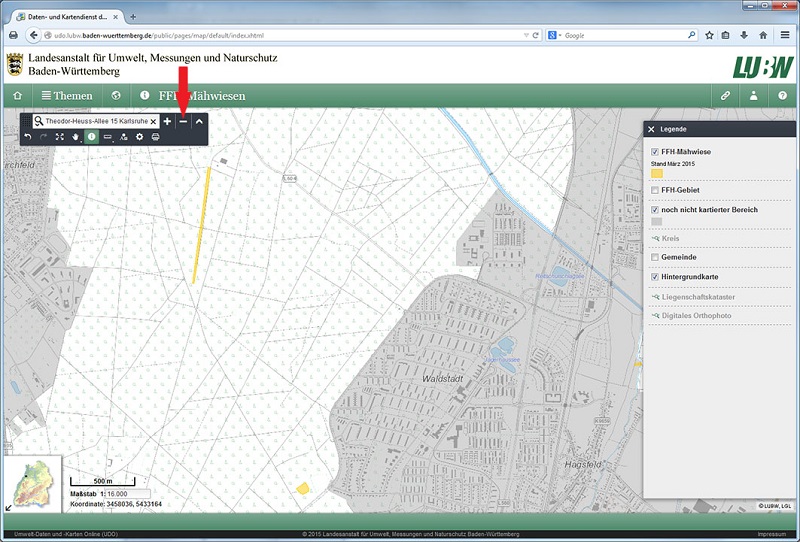
Task: Close the Legende panel
Action: point(651,129)
